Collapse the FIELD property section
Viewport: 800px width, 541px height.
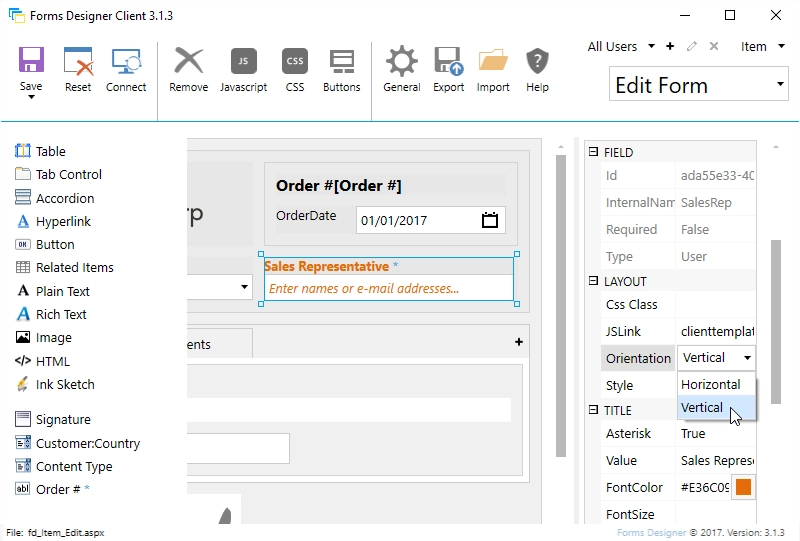(x=593, y=153)
